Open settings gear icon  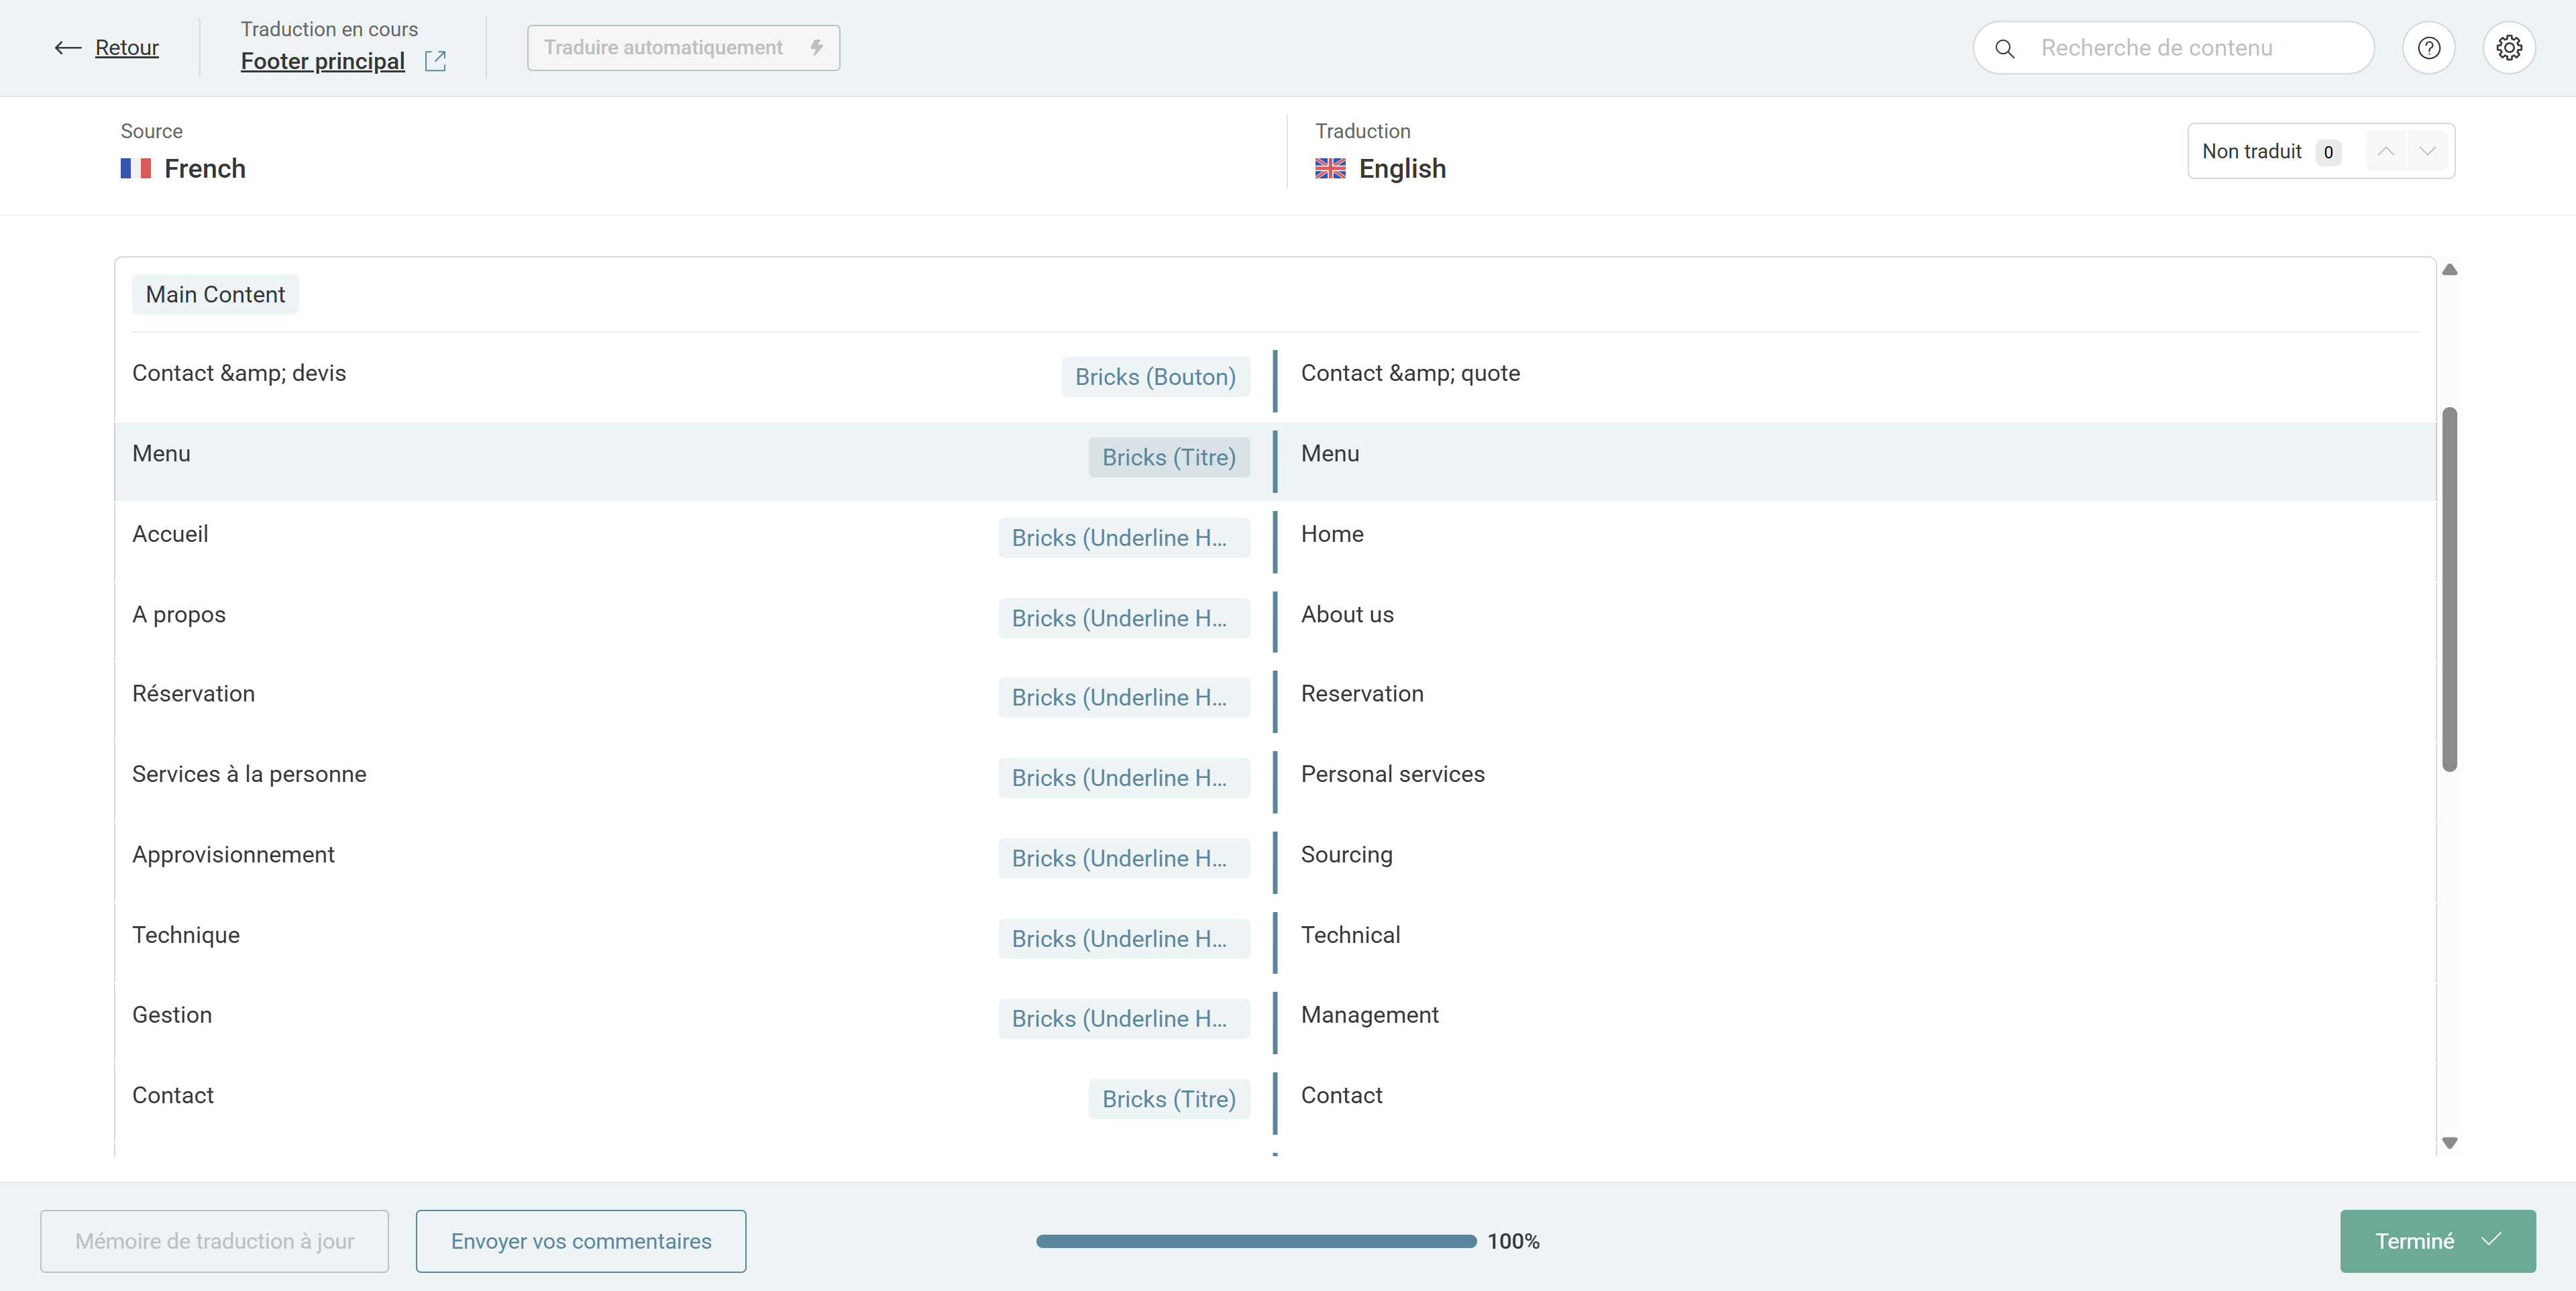[2509, 48]
